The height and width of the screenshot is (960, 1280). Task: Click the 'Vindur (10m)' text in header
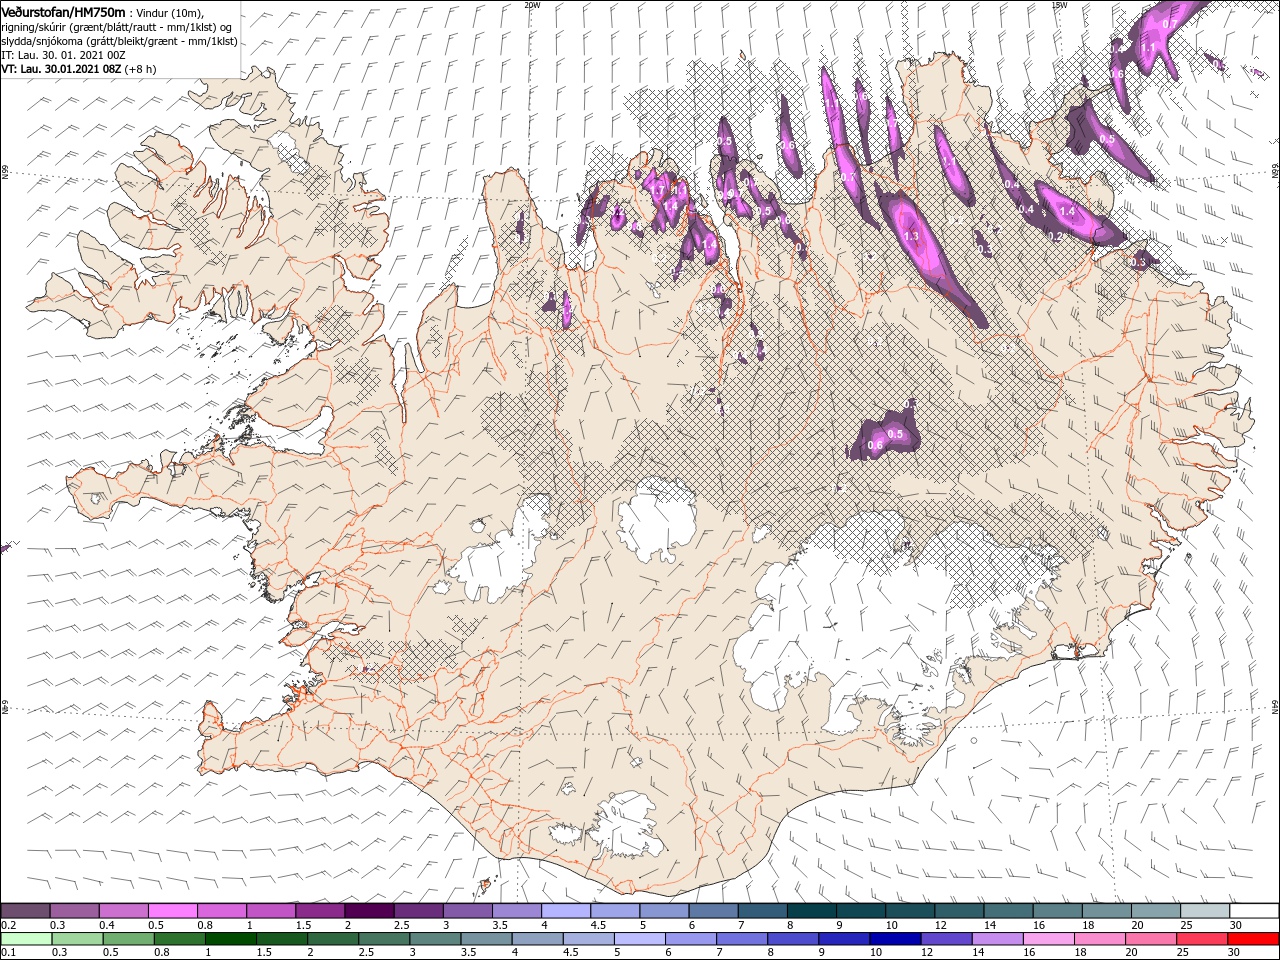169,12
